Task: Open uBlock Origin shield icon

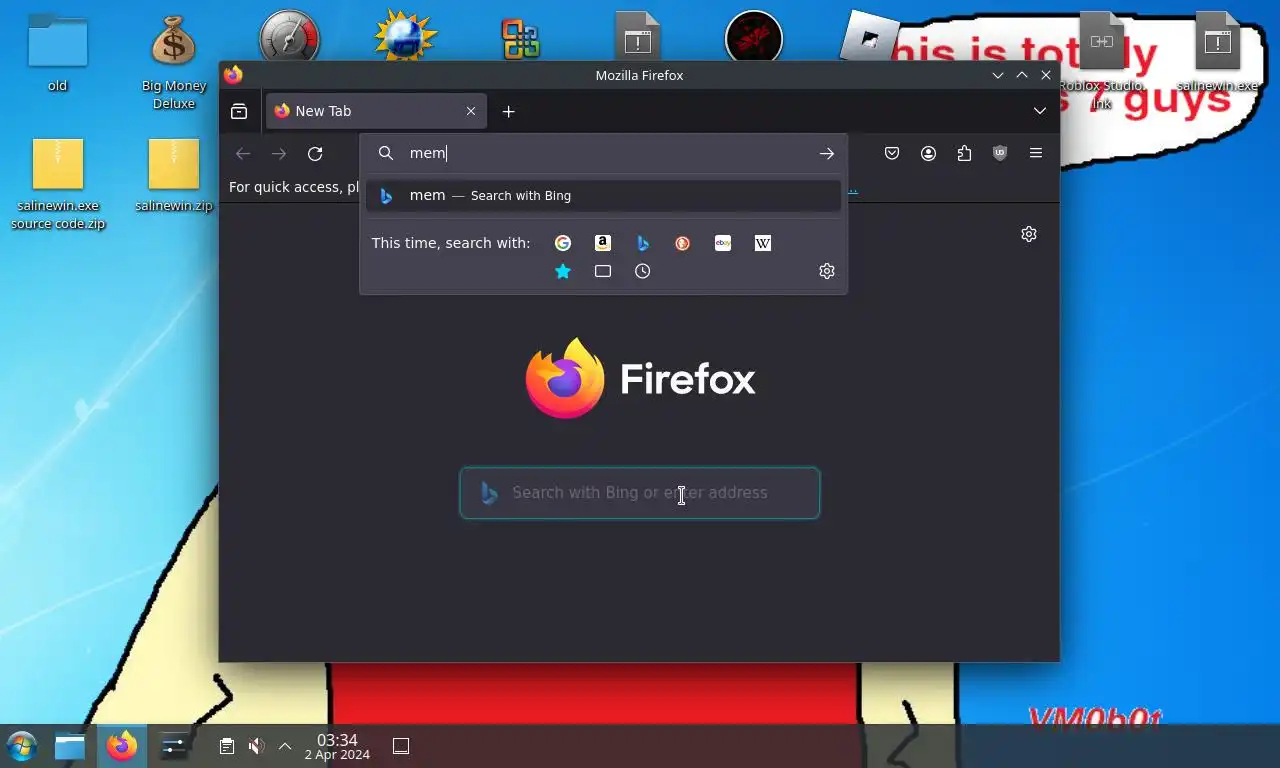Action: point(1000,153)
